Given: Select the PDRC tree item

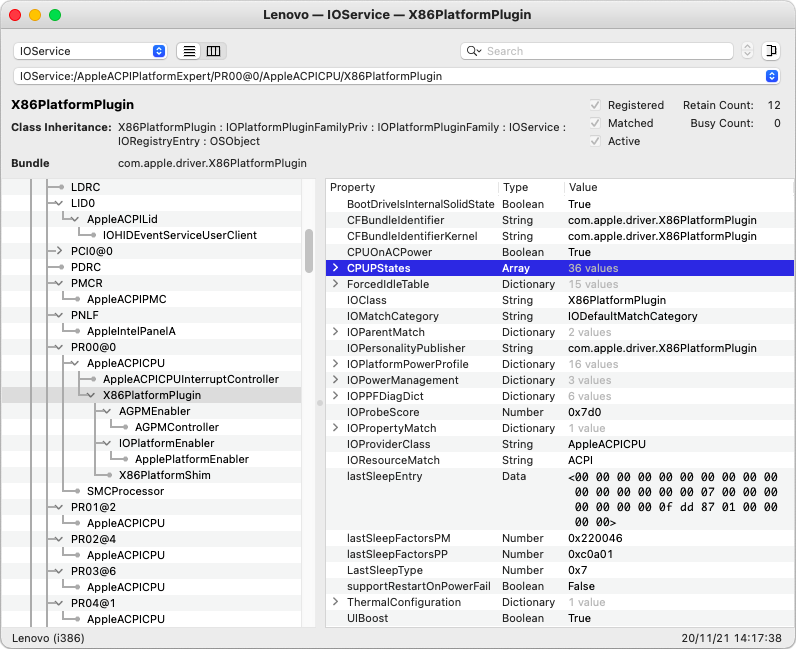Looking at the screenshot, I should point(86,267).
